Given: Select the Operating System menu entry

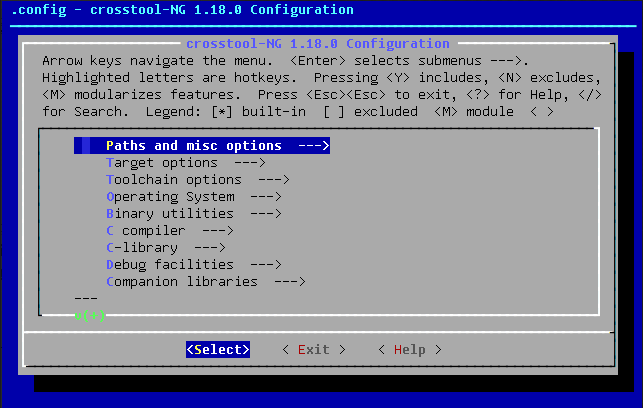Looking at the screenshot, I should (194, 197).
